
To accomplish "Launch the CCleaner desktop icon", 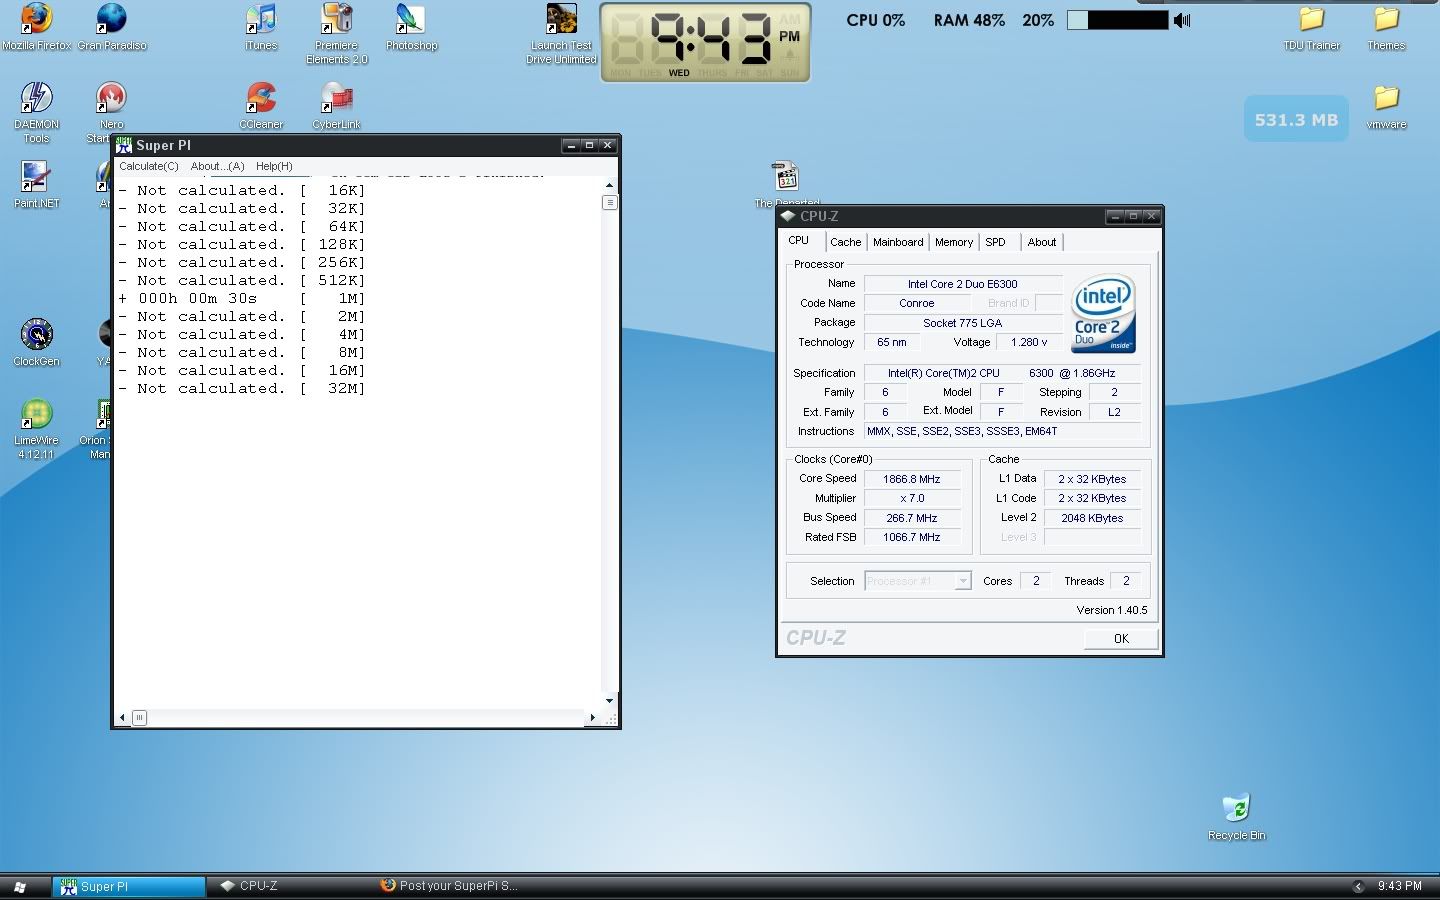I will pyautogui.click(x=261, y=105).
